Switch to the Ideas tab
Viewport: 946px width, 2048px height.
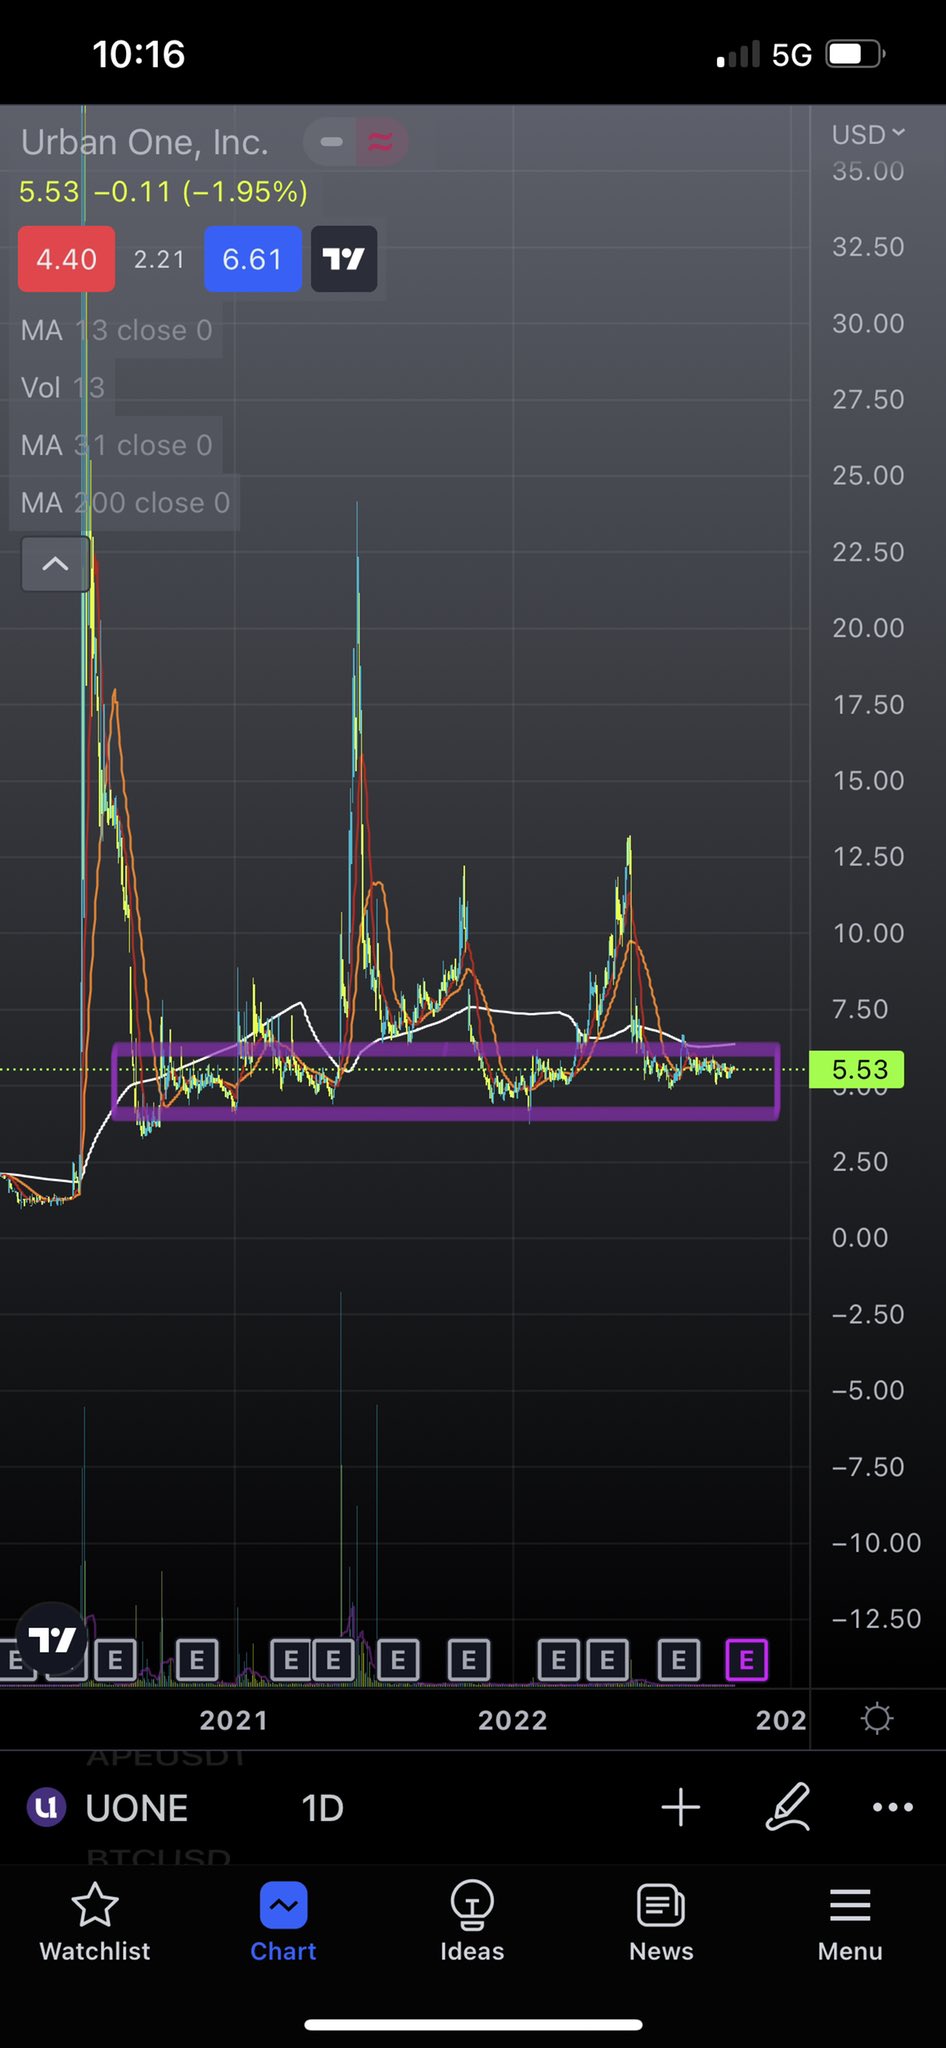(472, 1922)
